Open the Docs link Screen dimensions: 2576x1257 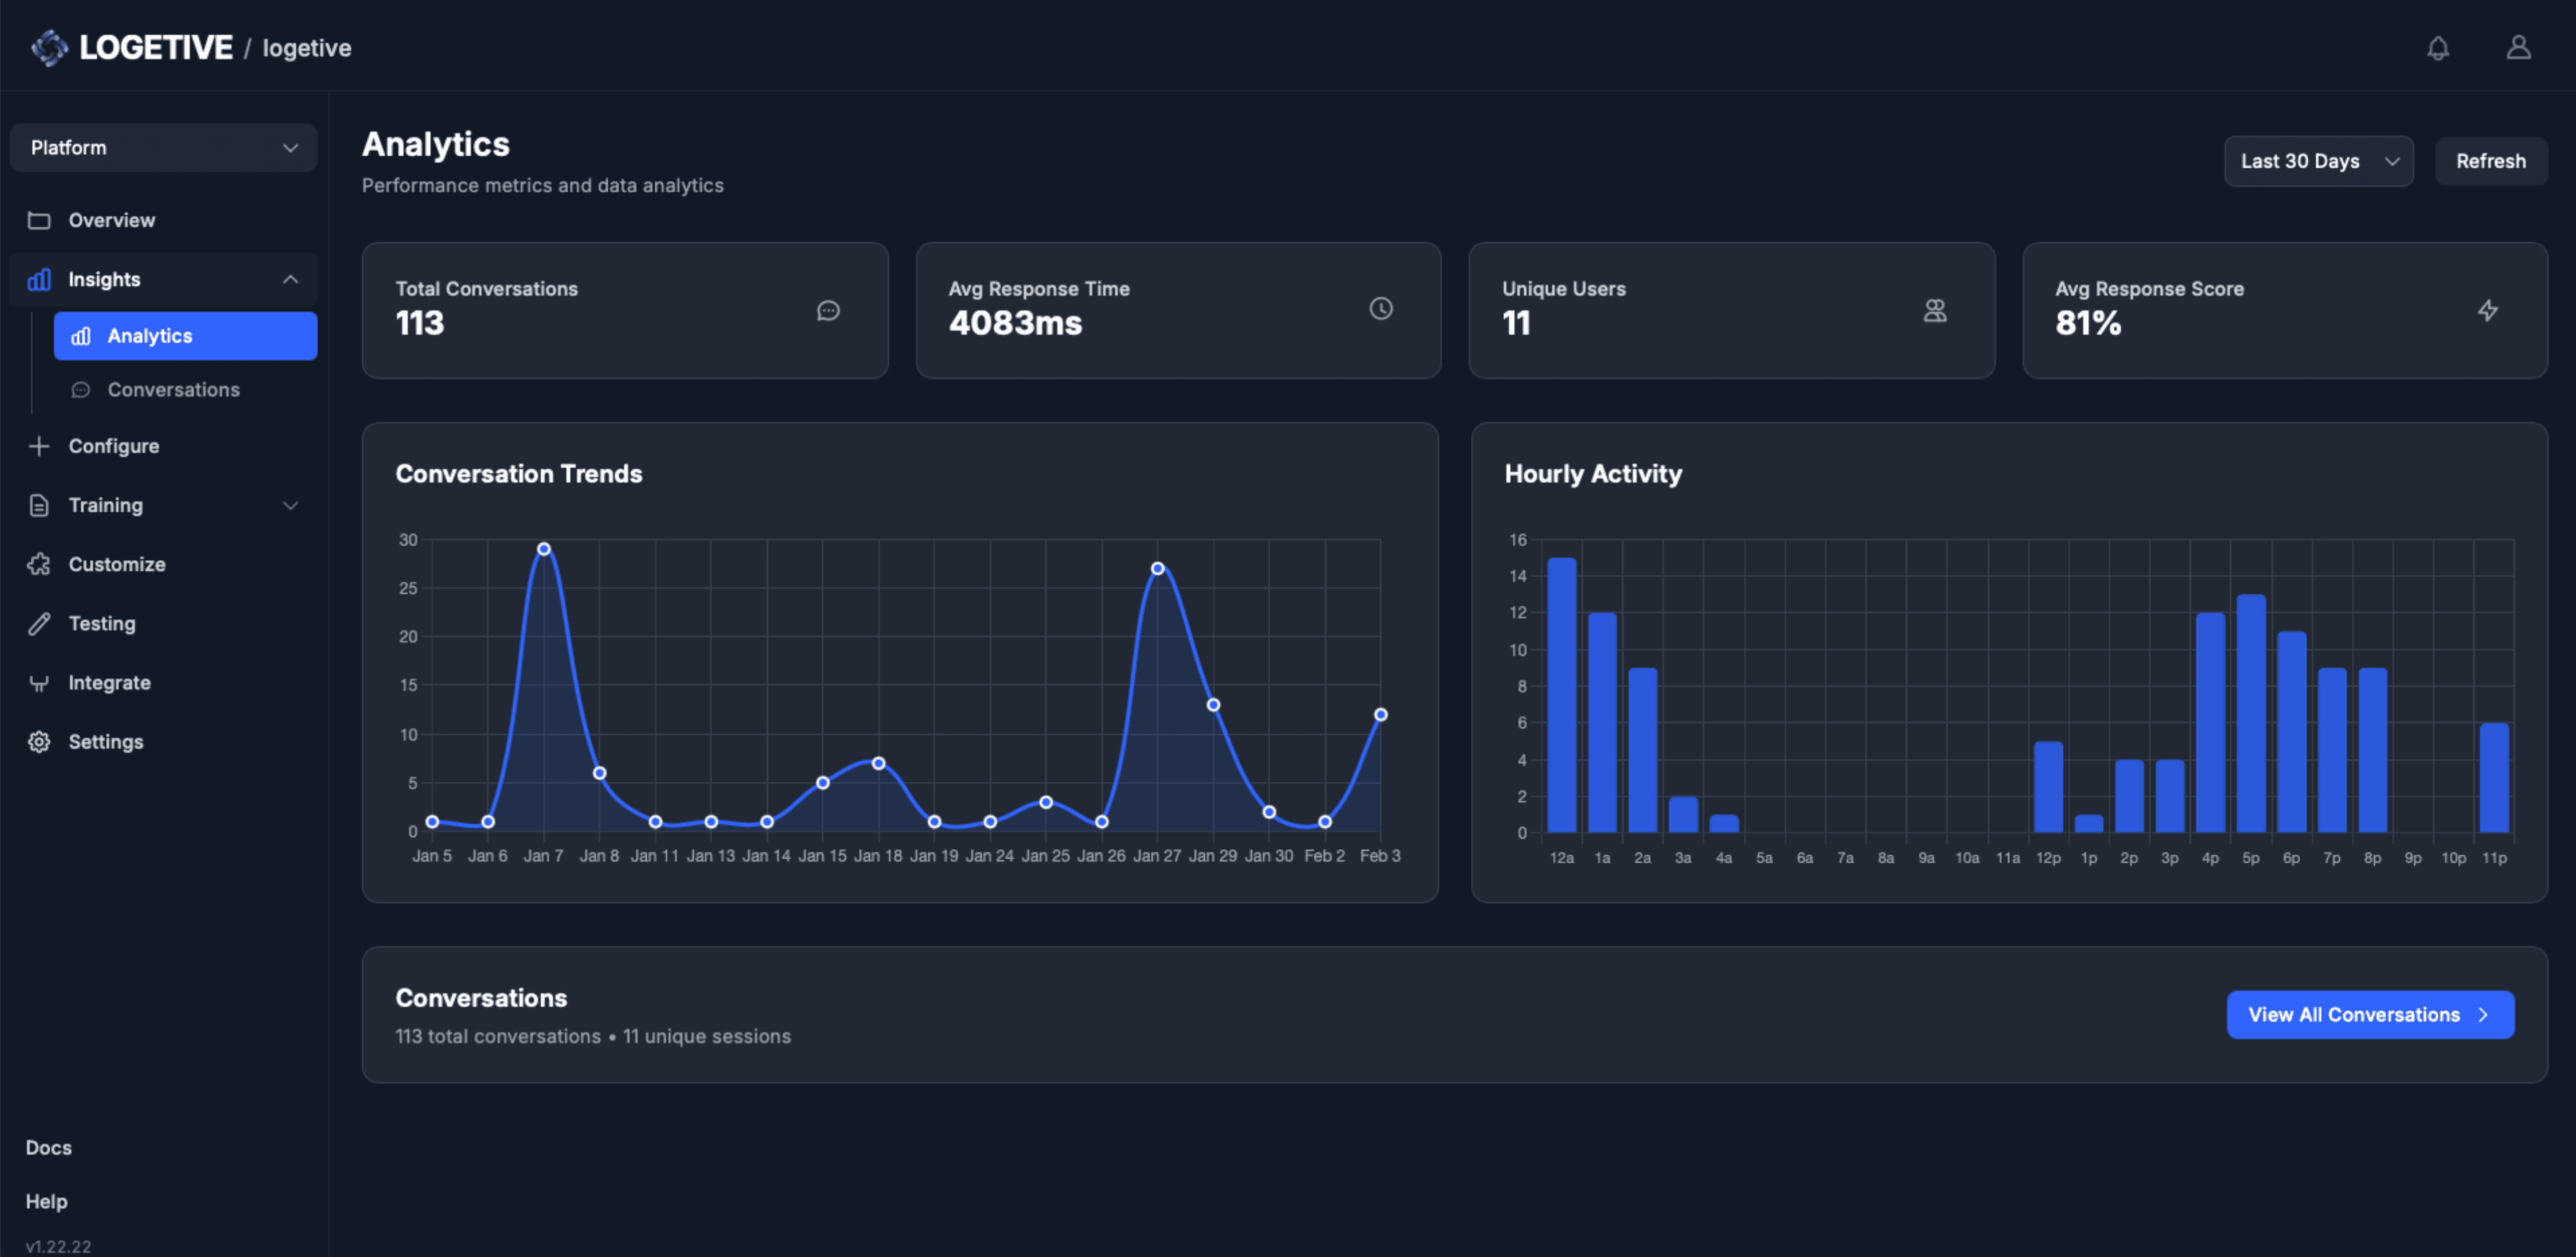click(x=48, y=1147)
